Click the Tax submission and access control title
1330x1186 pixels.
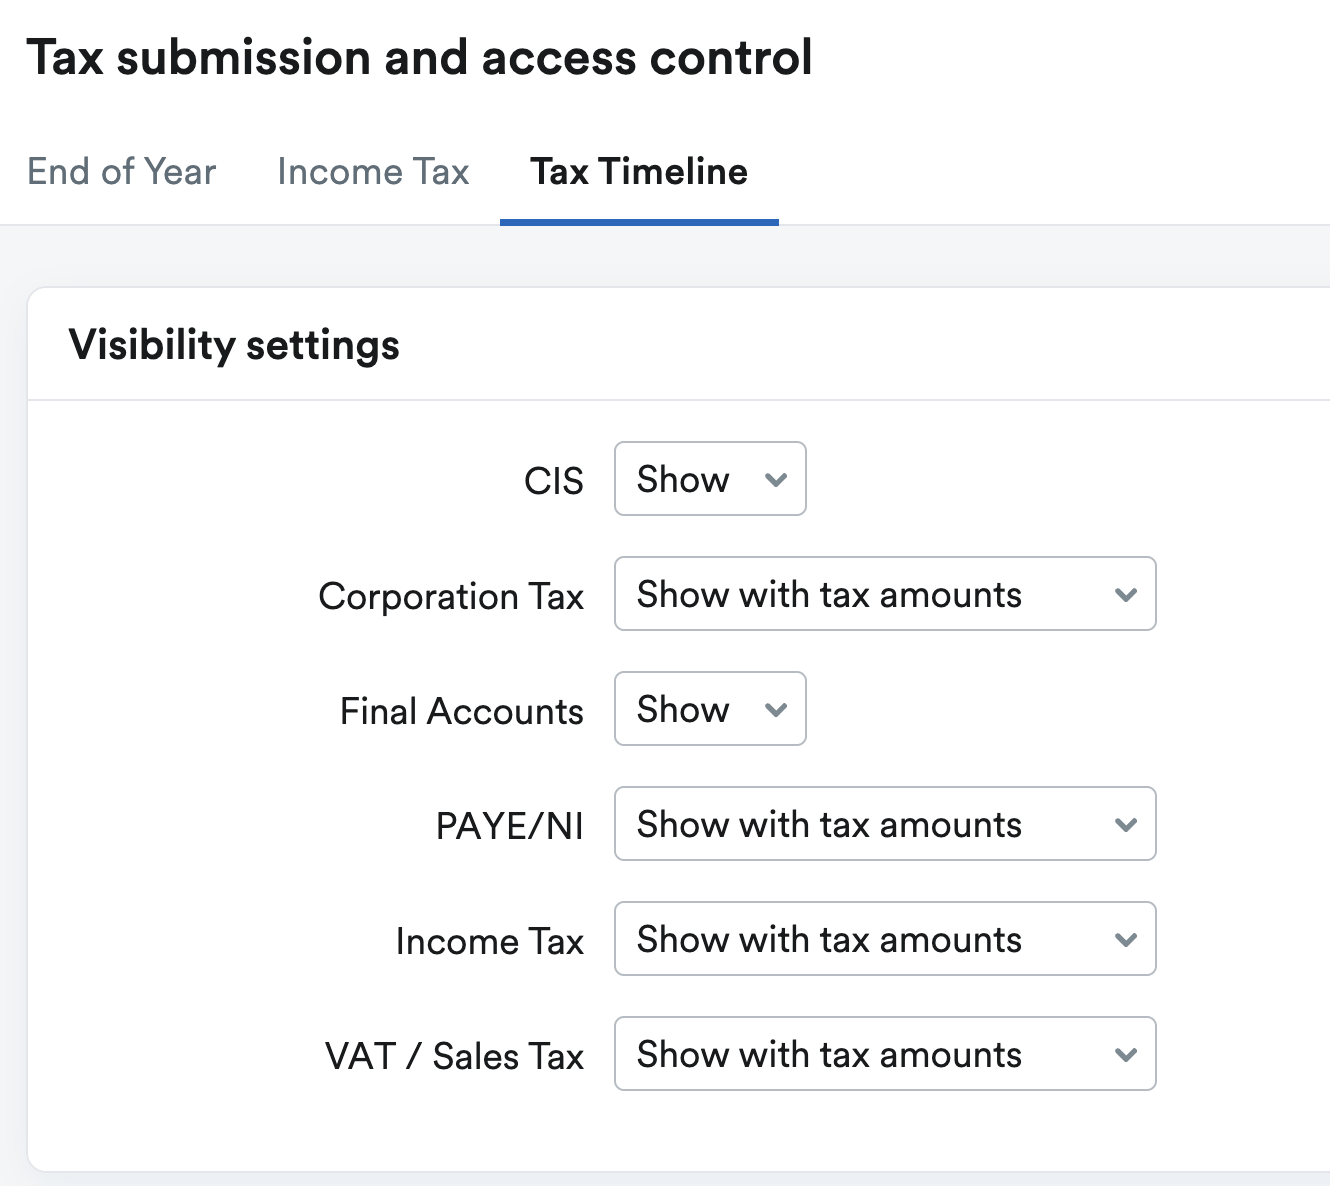[x=419, y=57]
